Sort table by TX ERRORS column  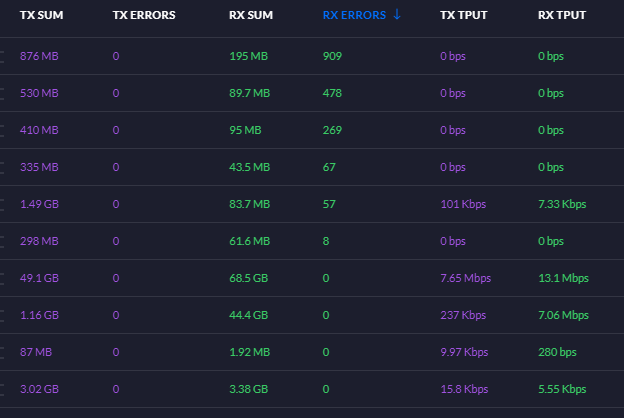pyautogui.click(x=144, y=15)
